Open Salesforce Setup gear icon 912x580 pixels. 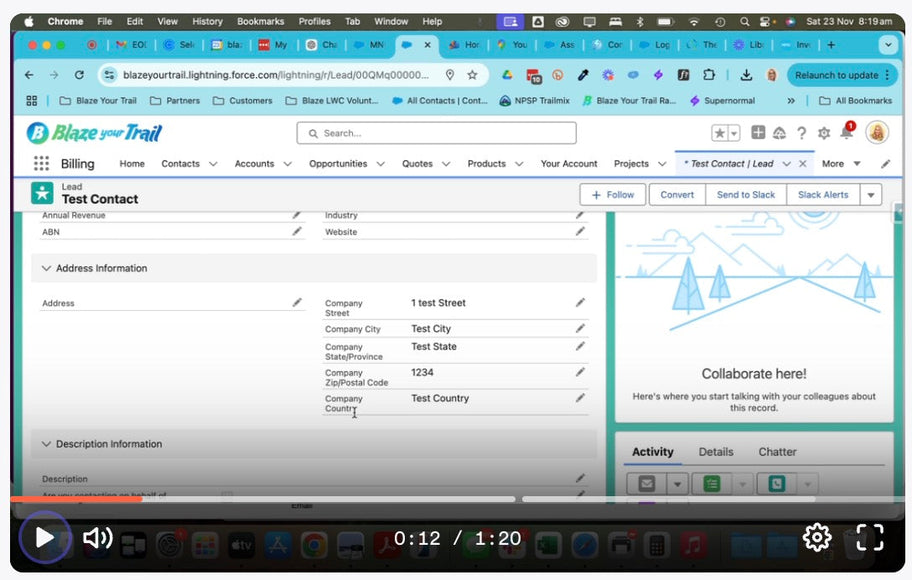tap(823, 133)
